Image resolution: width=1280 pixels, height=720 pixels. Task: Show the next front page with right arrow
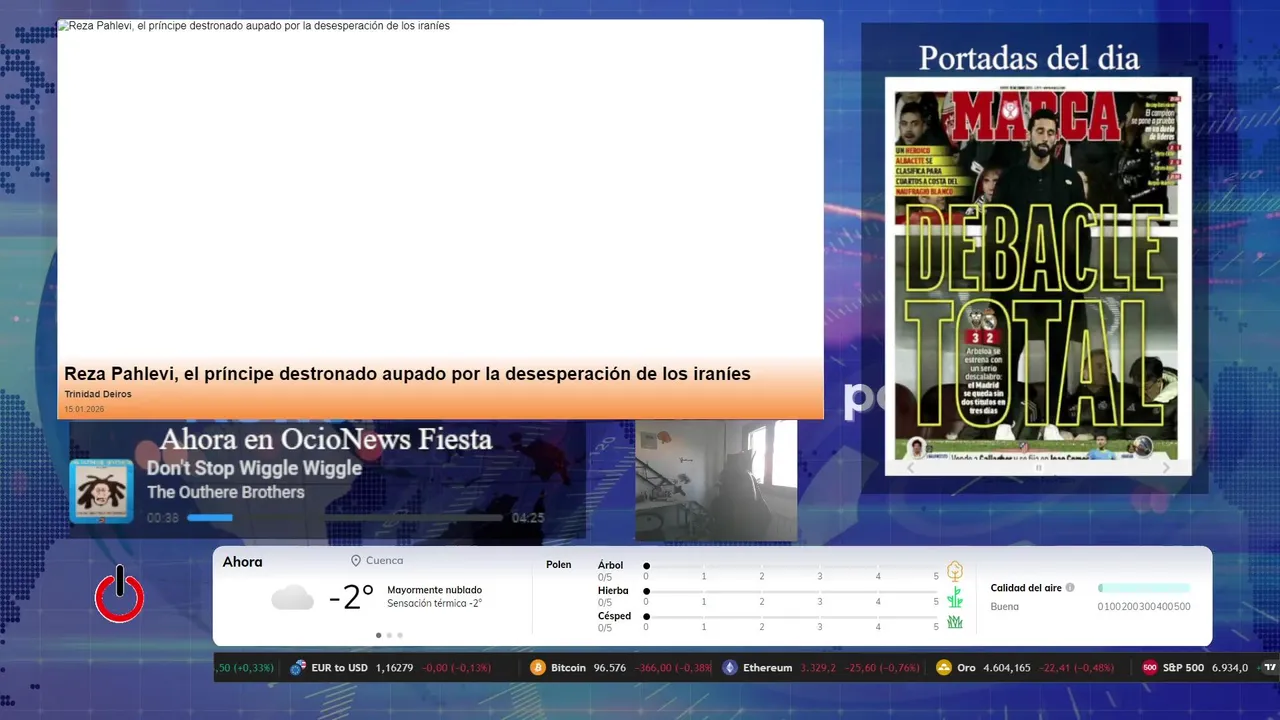(x=1166, y=467)
